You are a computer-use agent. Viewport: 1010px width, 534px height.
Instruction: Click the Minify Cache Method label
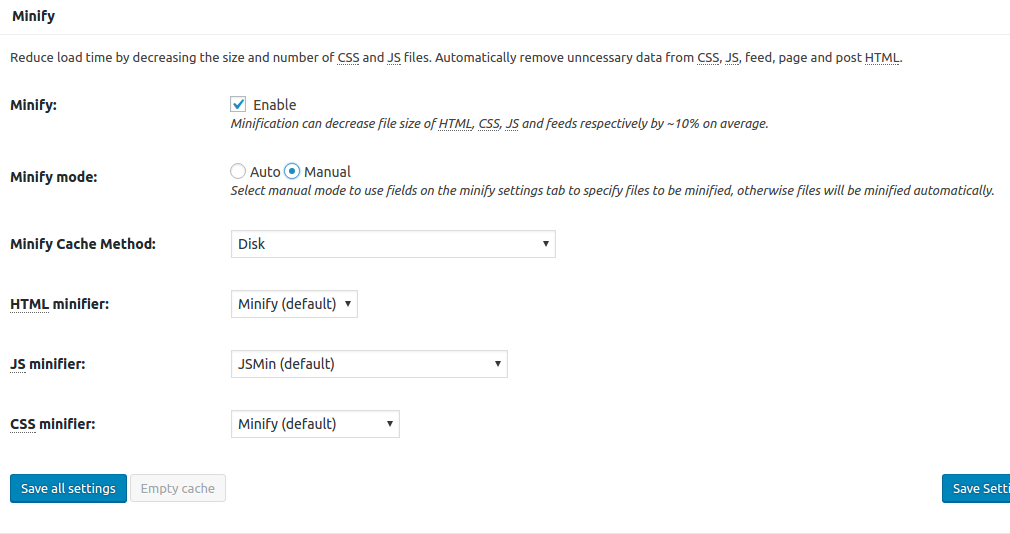[83, 244]
